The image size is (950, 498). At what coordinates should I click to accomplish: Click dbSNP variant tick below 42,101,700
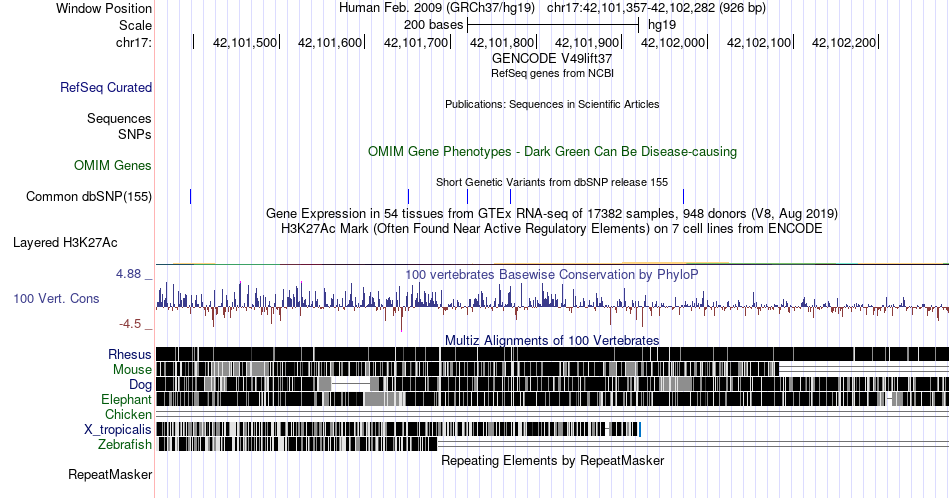pos(408,196)
